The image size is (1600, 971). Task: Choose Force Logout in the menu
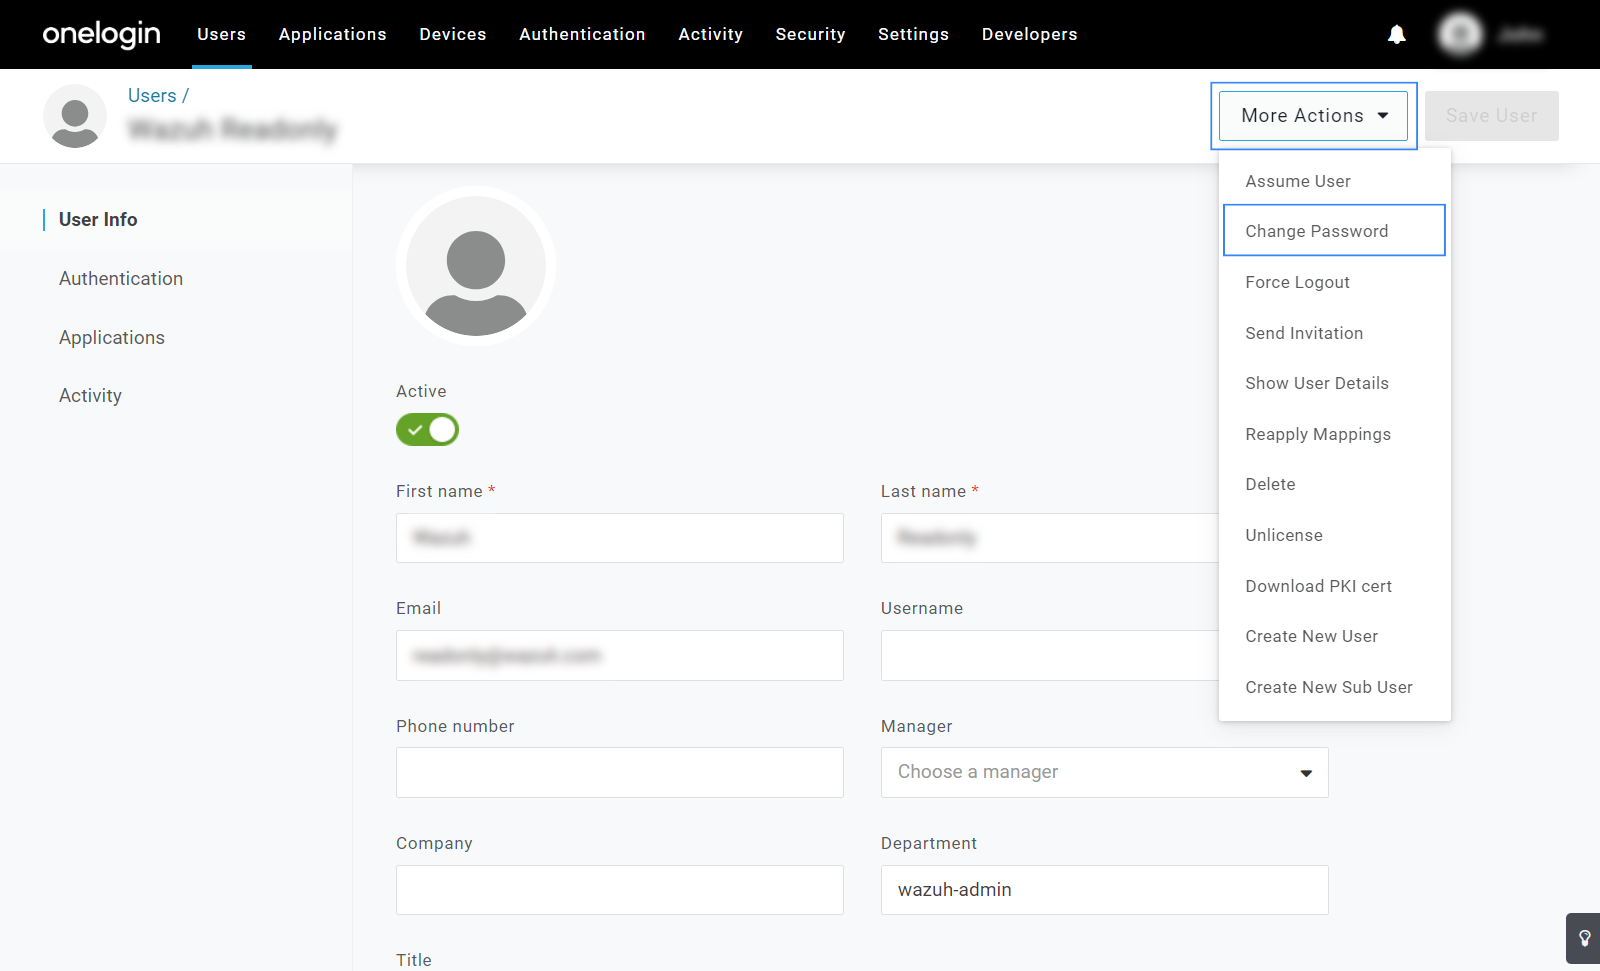pyautogui.click(x=1297, y=282)
